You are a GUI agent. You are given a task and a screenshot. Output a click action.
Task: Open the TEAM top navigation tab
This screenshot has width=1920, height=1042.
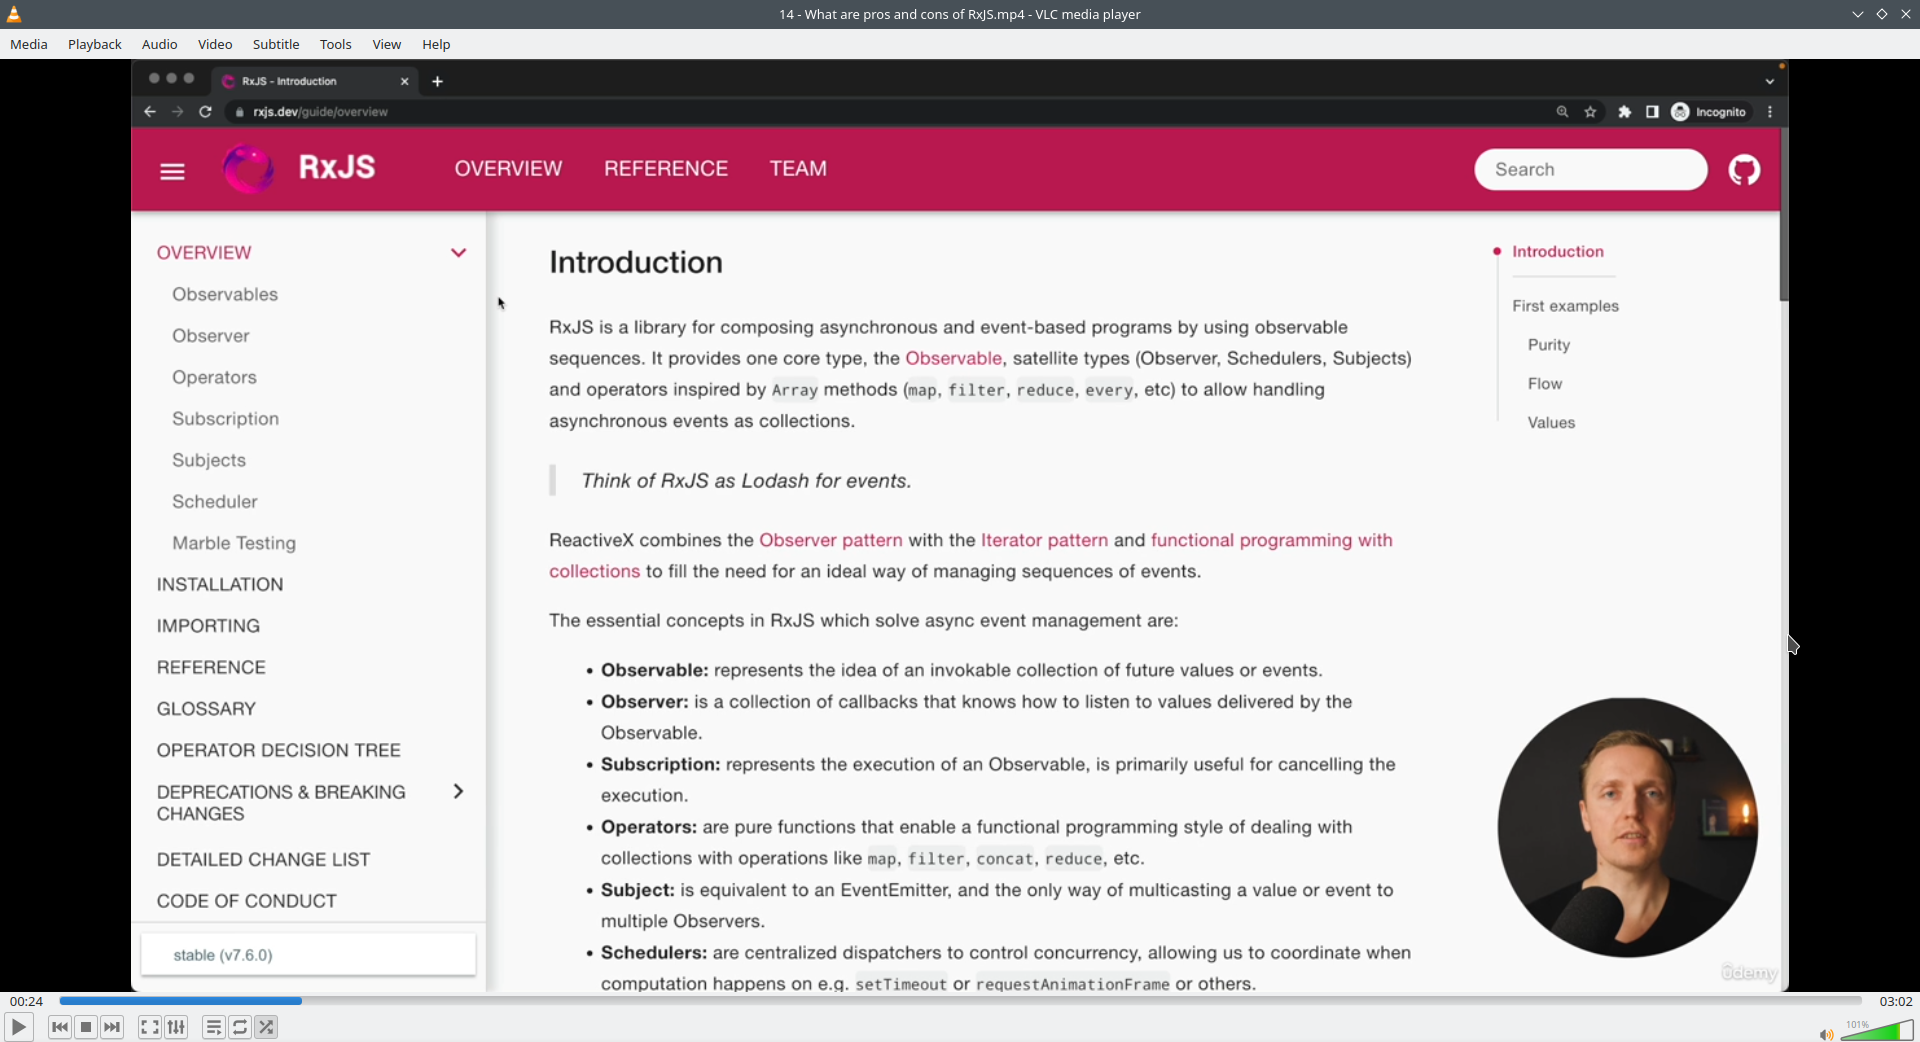[x=798, y=169]
